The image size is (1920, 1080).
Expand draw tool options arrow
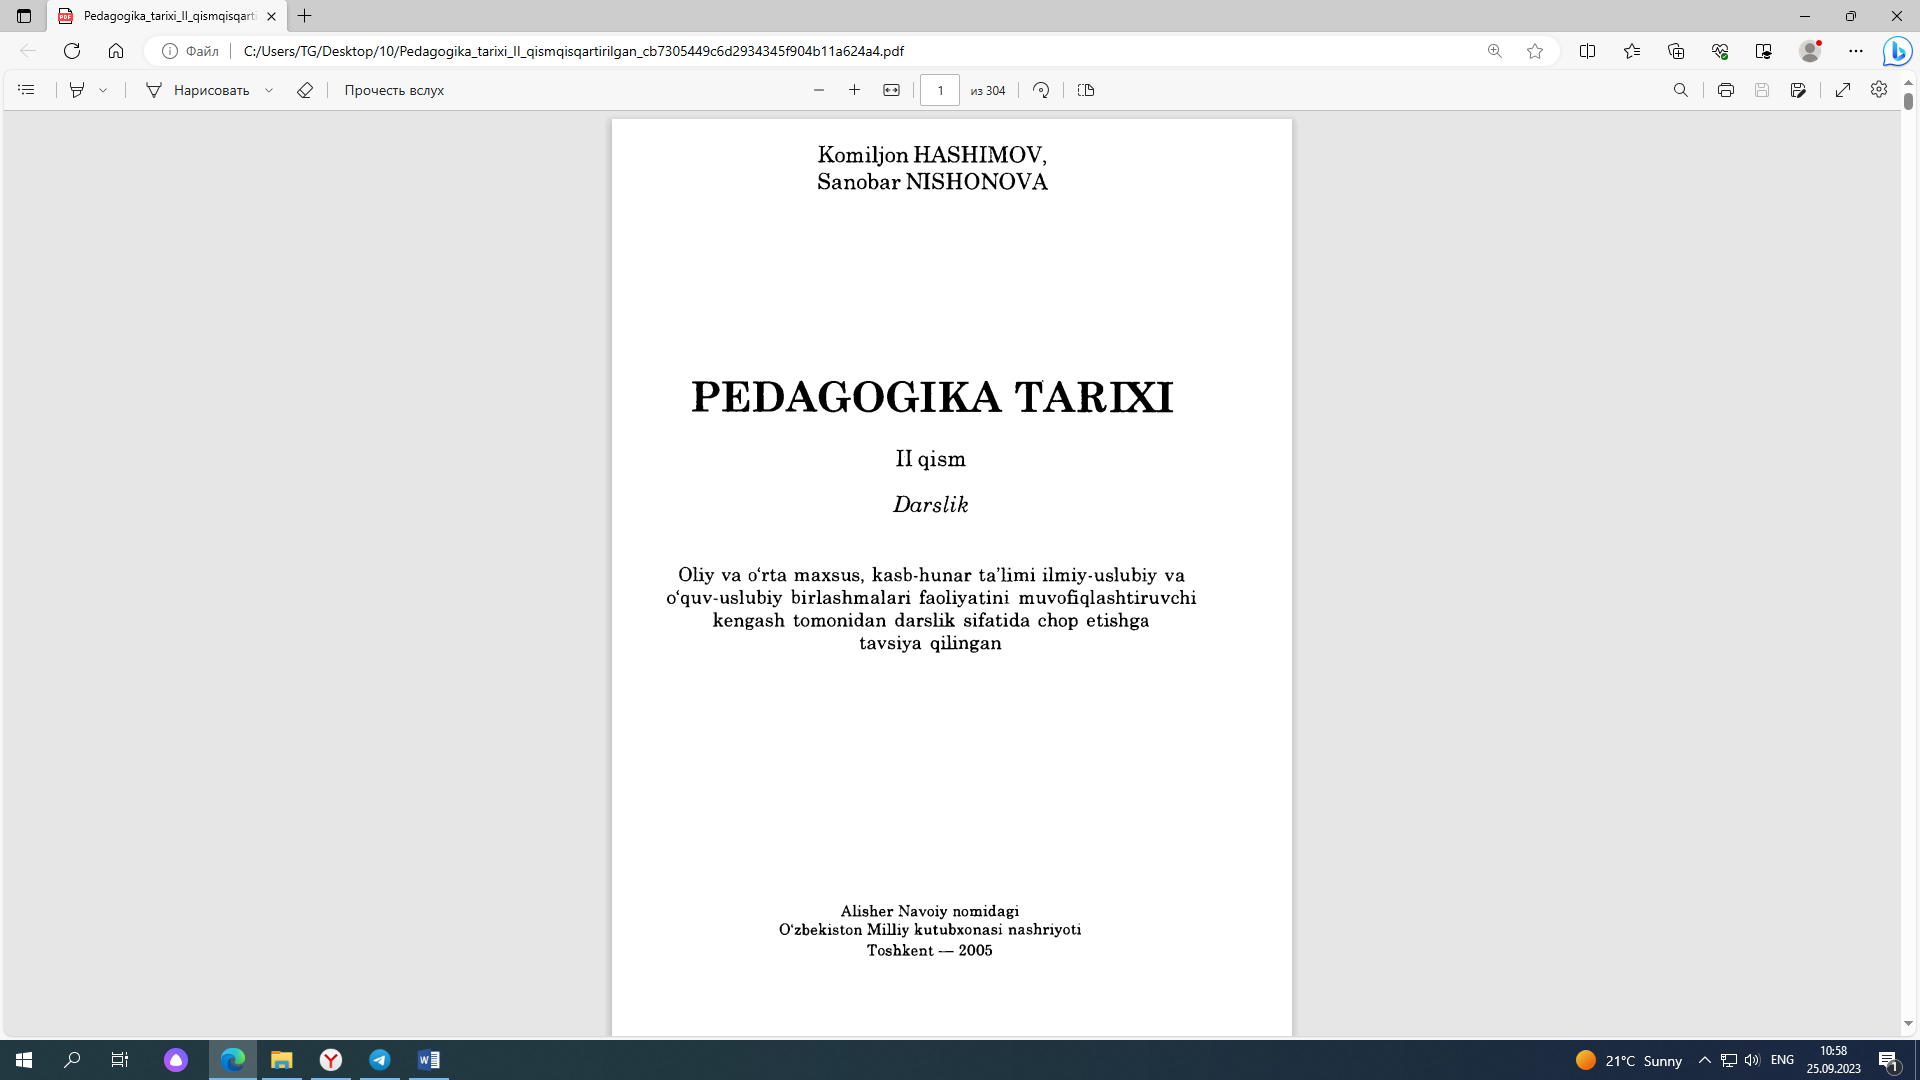pos(269,90)
